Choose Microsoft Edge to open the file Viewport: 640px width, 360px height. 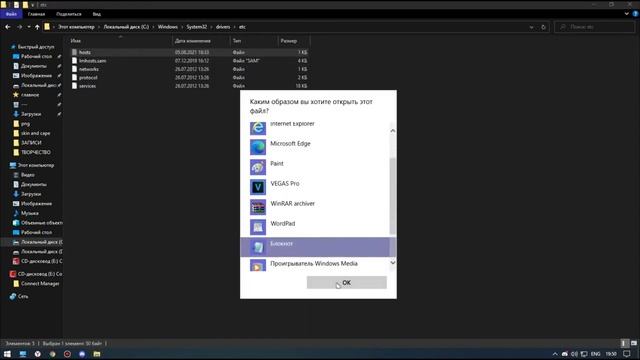tap(315, 147)
